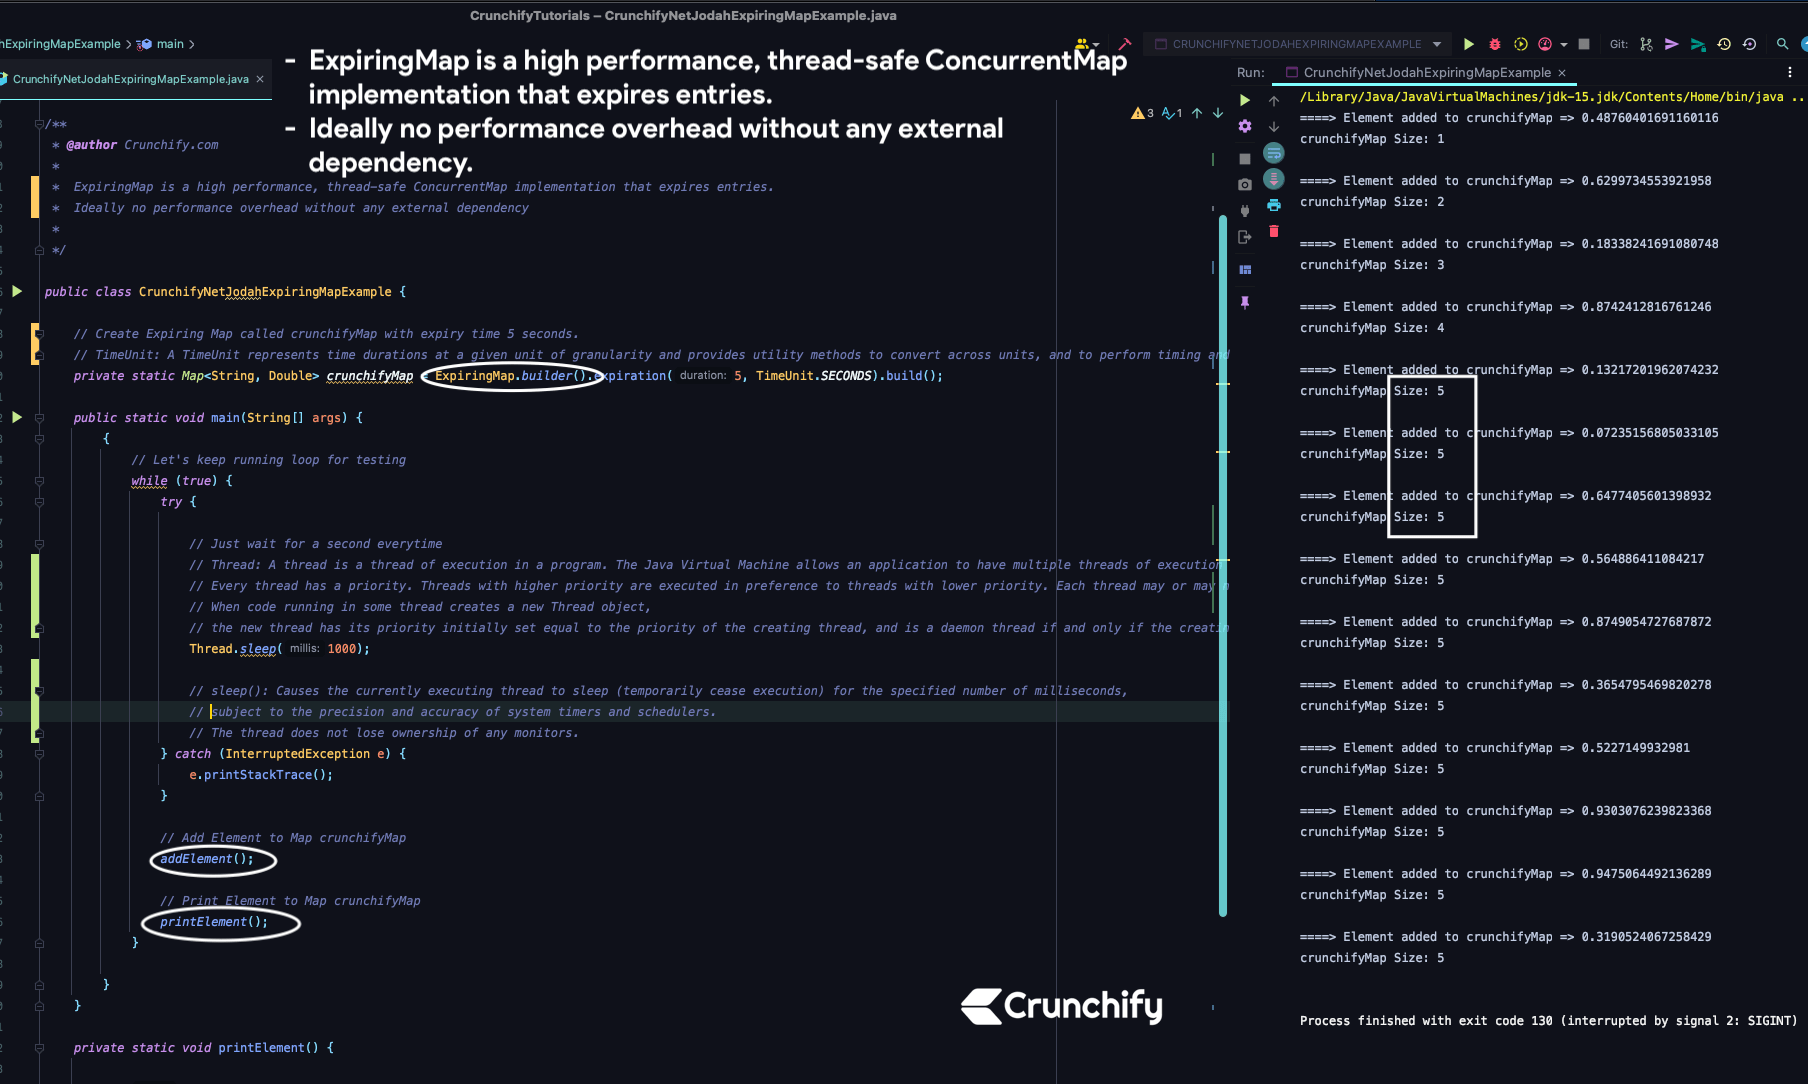The width and height of the screenshot is (1808, 1084).
Task: Expand the run options chevron beside the profiler
Action: [x=1562, y=44]
